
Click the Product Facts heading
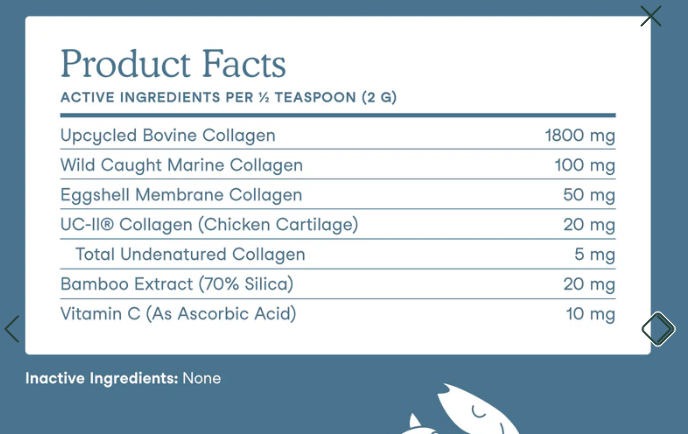point(173,64)
